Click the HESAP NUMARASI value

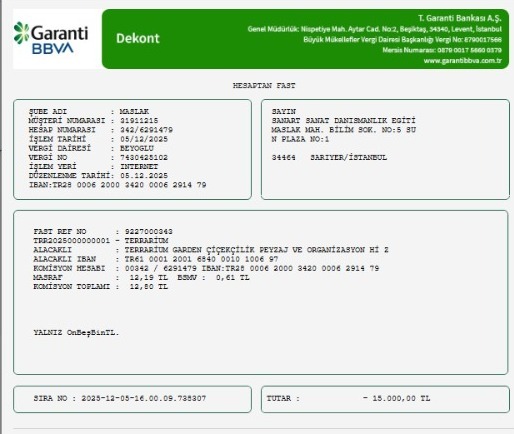click(x=146, y=130)
